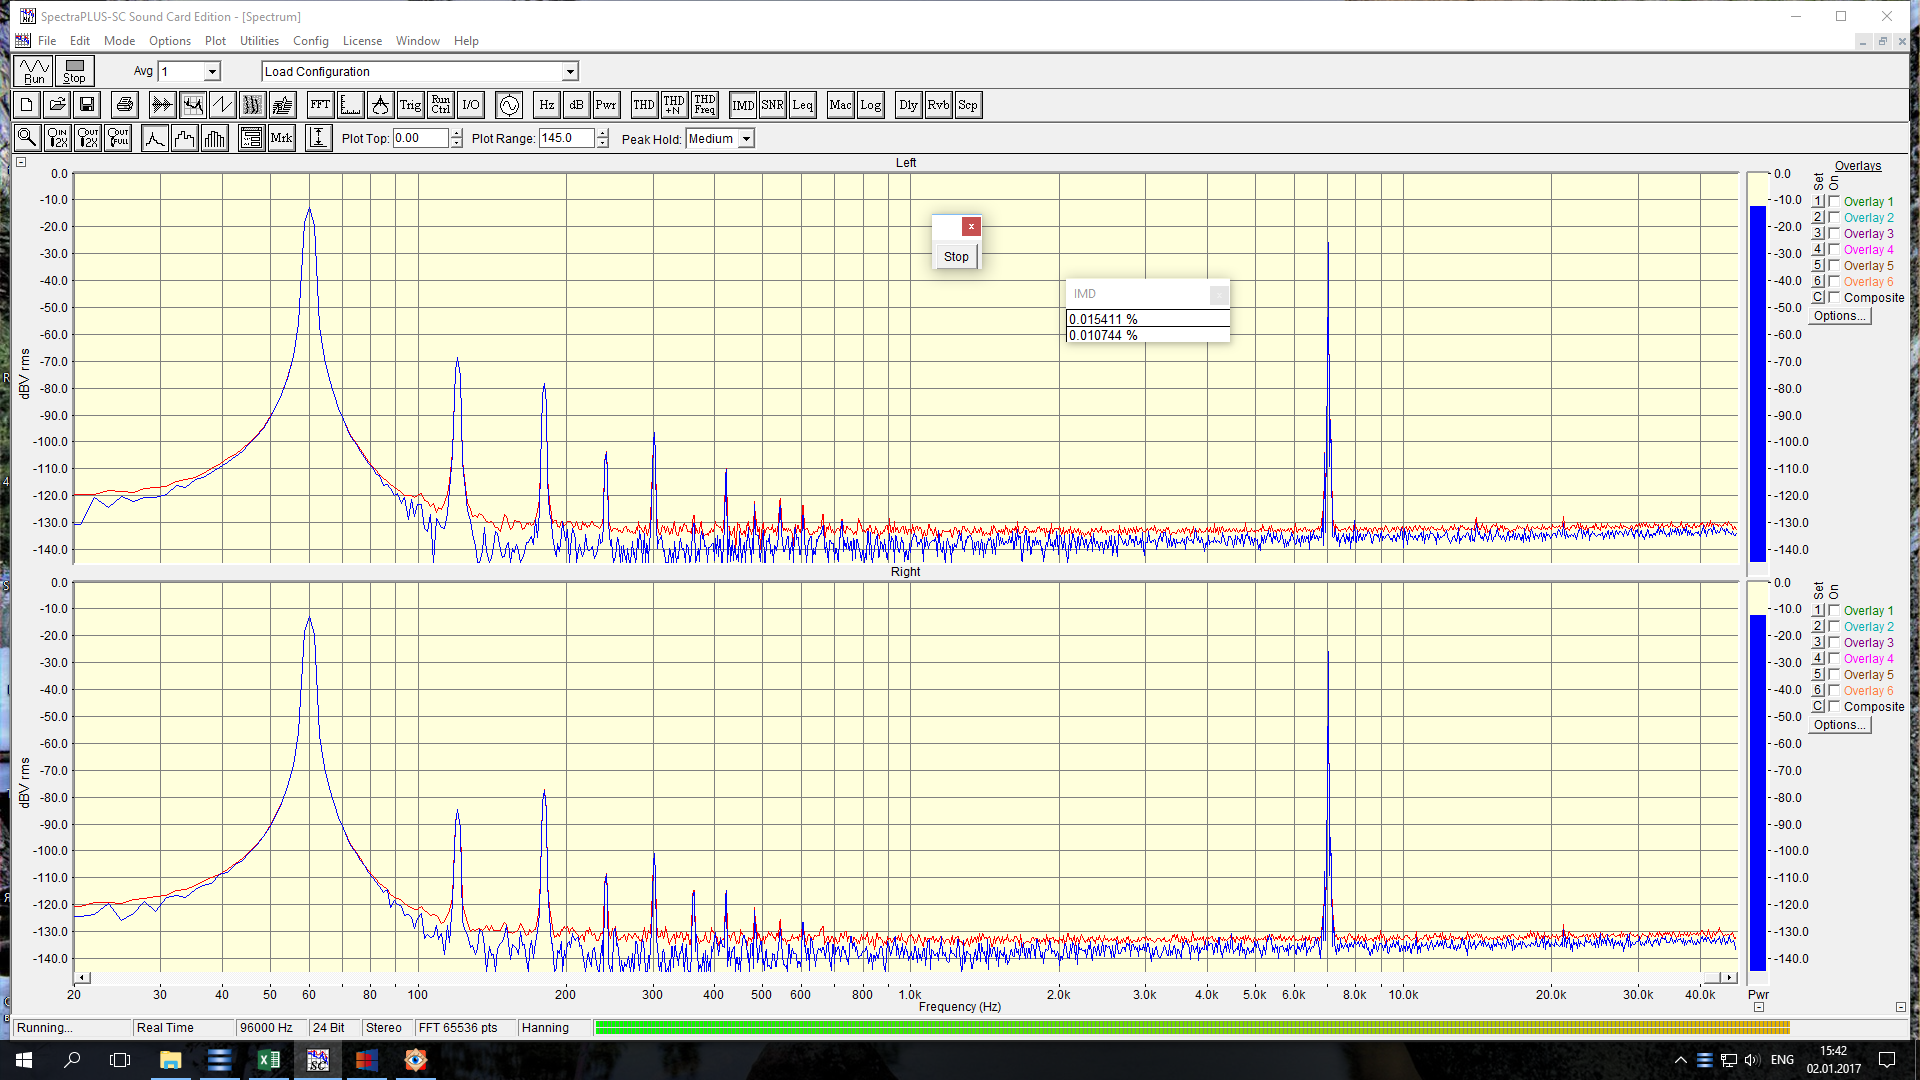This screenshot has width=1920, height=1080.
Task: Click Options button under Left overlays
Action: (1839, 316)
